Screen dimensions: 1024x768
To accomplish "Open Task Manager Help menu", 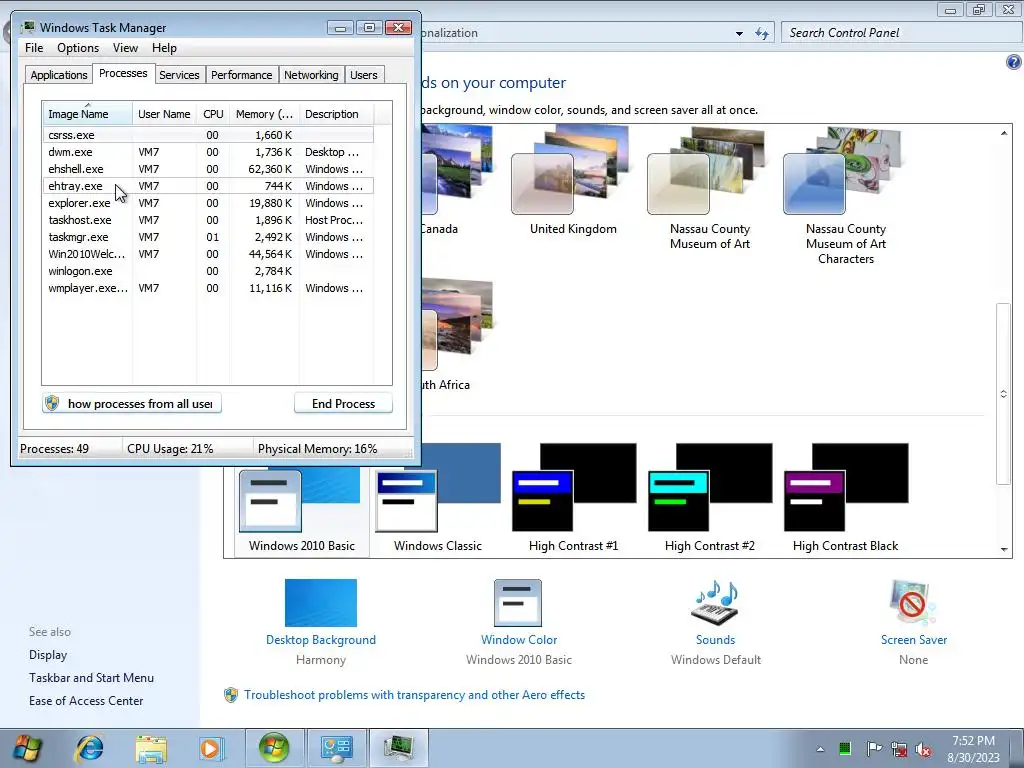I will (164, 48).
